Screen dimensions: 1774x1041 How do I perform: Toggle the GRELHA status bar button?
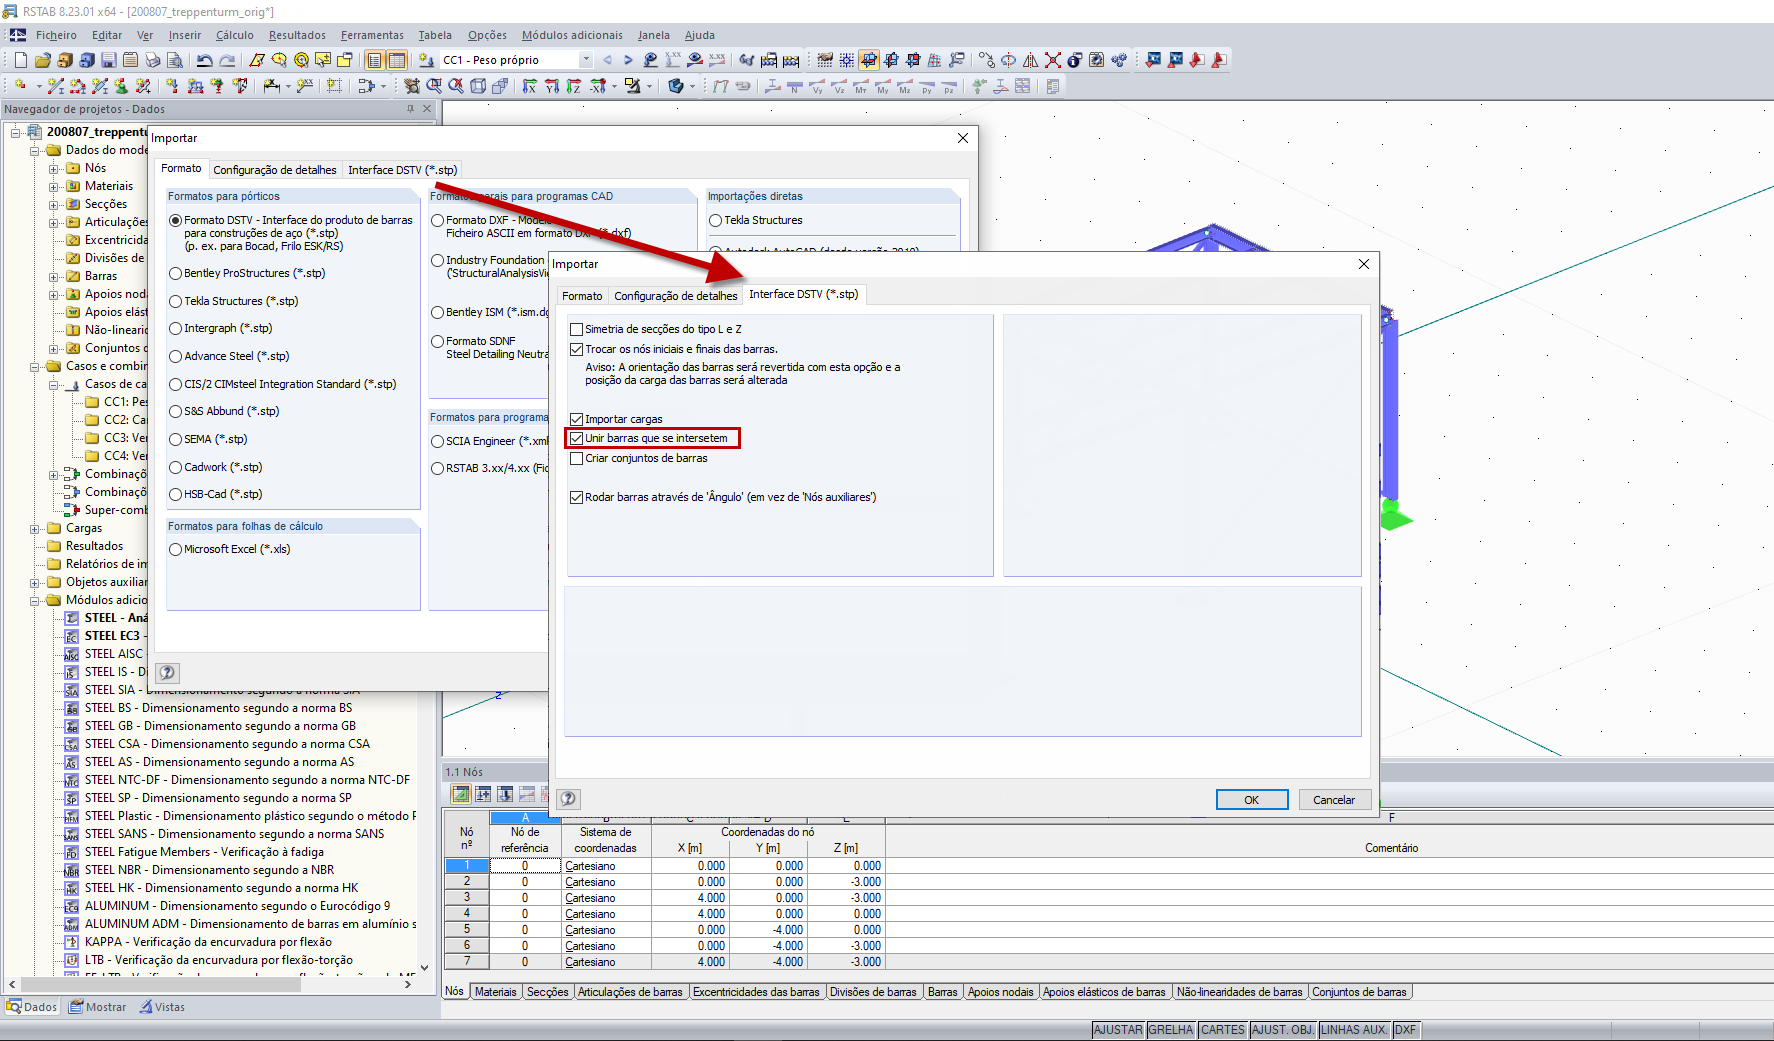click(x=1171, y=1030)
